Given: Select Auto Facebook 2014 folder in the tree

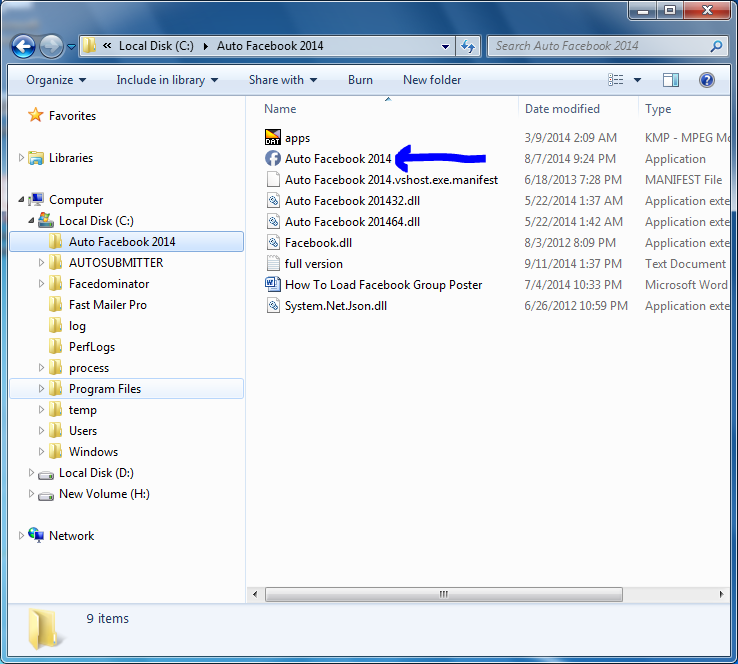Looking at the screenshot, I should (127, 241).
